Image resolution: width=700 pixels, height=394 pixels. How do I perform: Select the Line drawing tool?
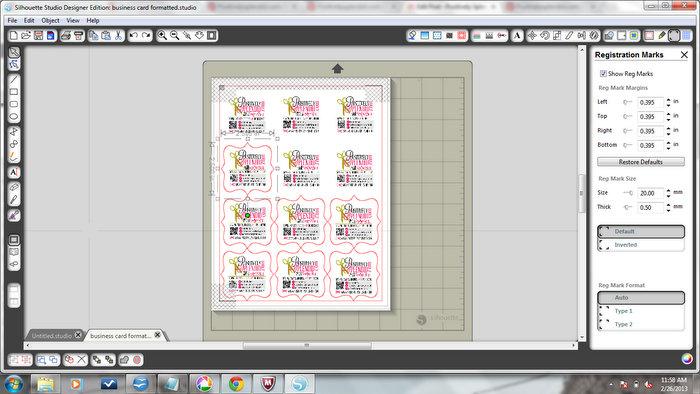[x=14, y=80]
